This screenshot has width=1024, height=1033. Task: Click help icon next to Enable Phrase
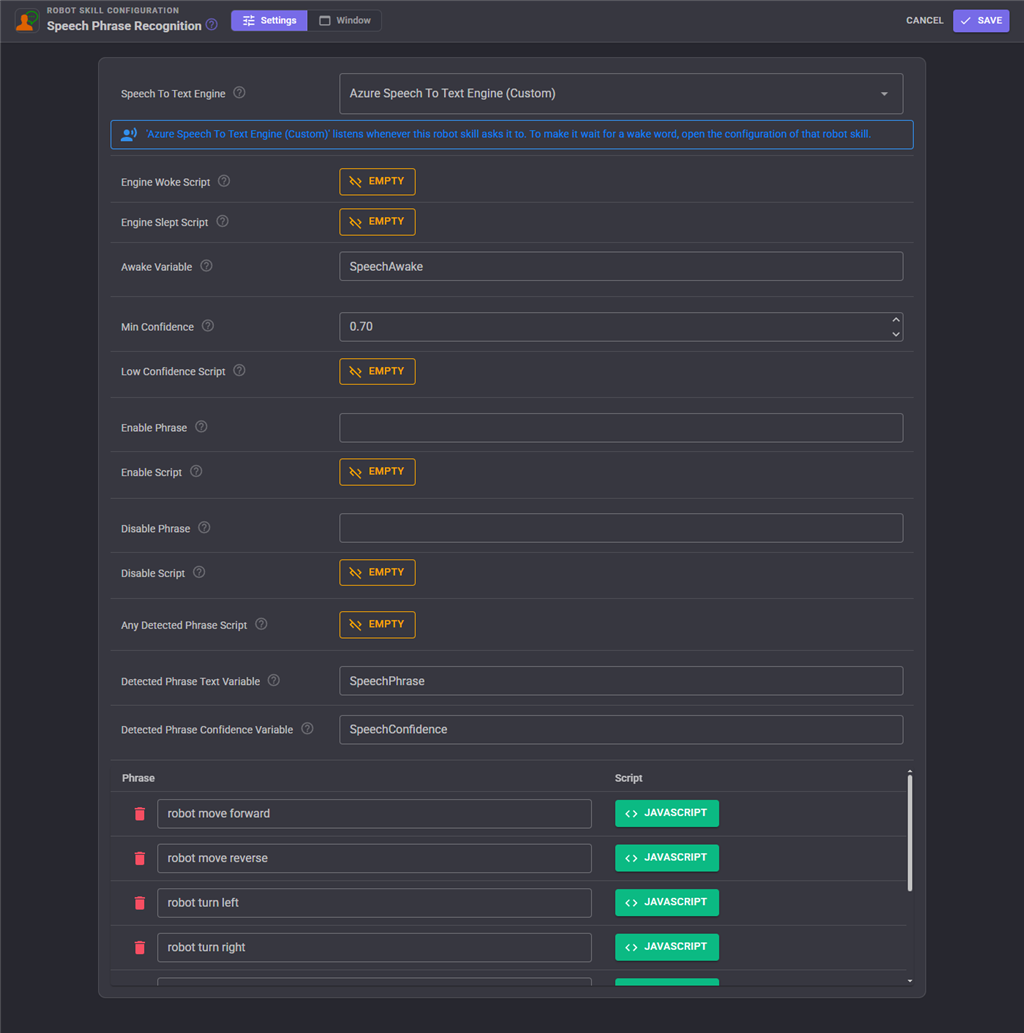click(x=201, y=427)
